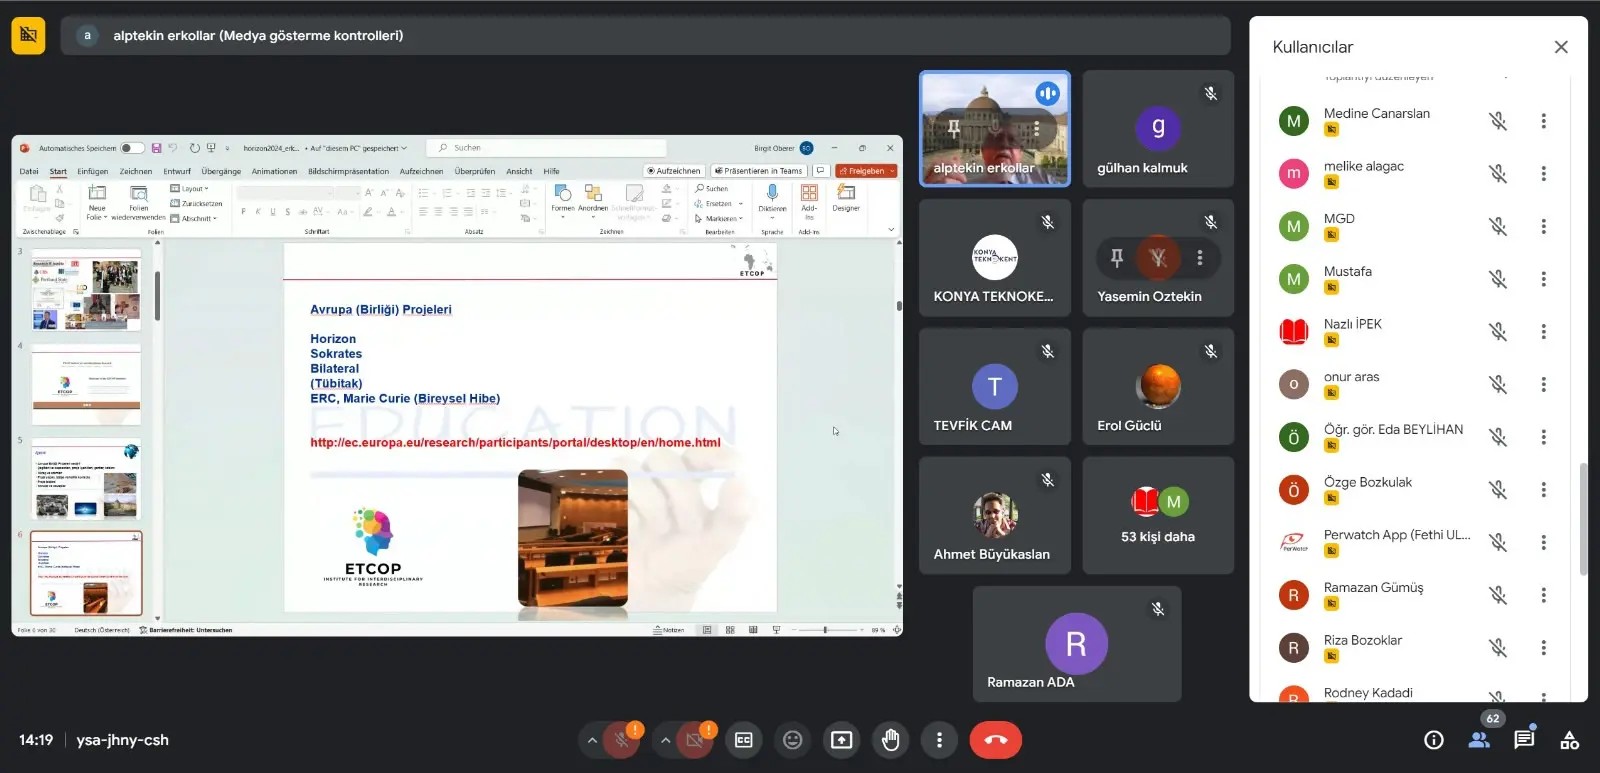
Task: Close the Kullanıcılar side panel
Action: coord(1561,47)
